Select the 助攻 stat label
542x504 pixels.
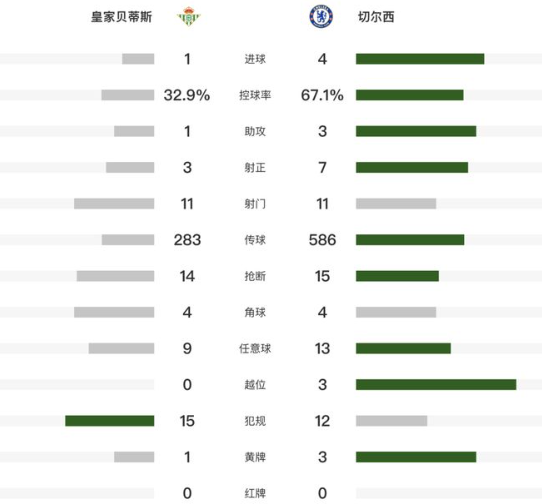click(x=255, y=131)
